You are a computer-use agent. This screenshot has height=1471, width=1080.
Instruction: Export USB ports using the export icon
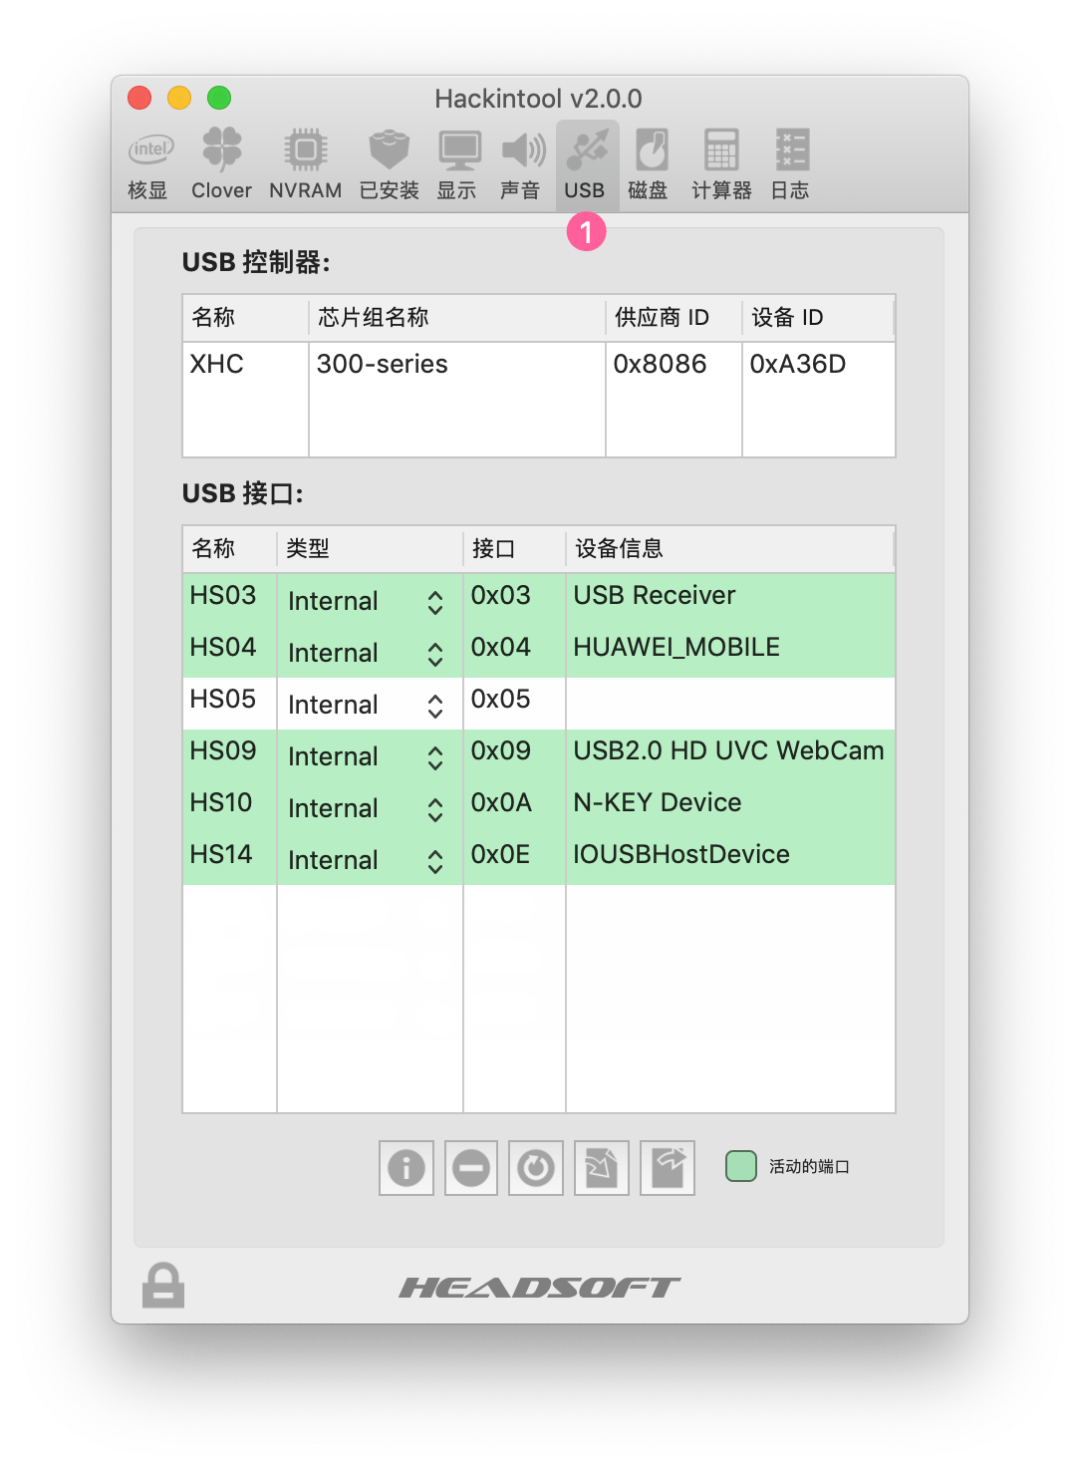point(666,1167)
